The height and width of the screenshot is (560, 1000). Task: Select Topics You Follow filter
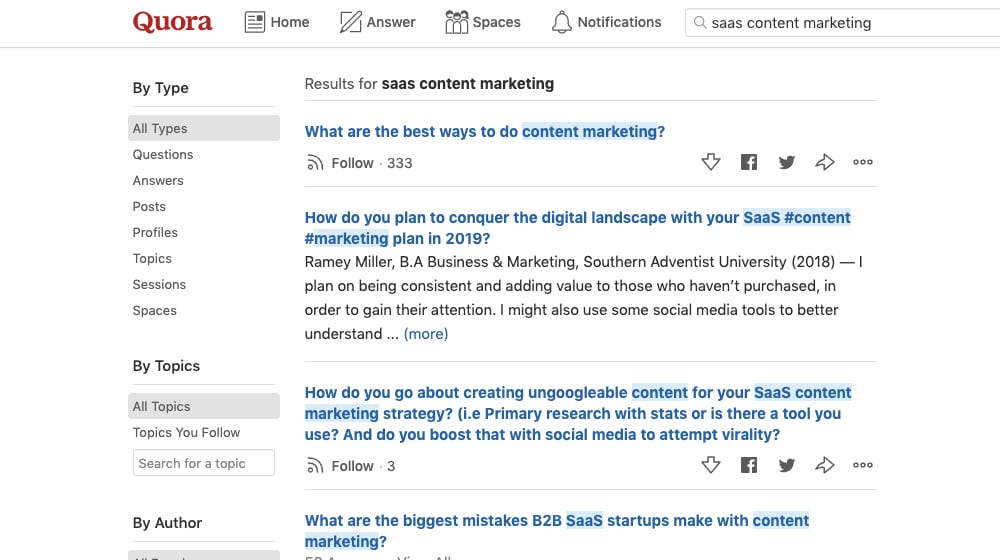click(186, 432)
